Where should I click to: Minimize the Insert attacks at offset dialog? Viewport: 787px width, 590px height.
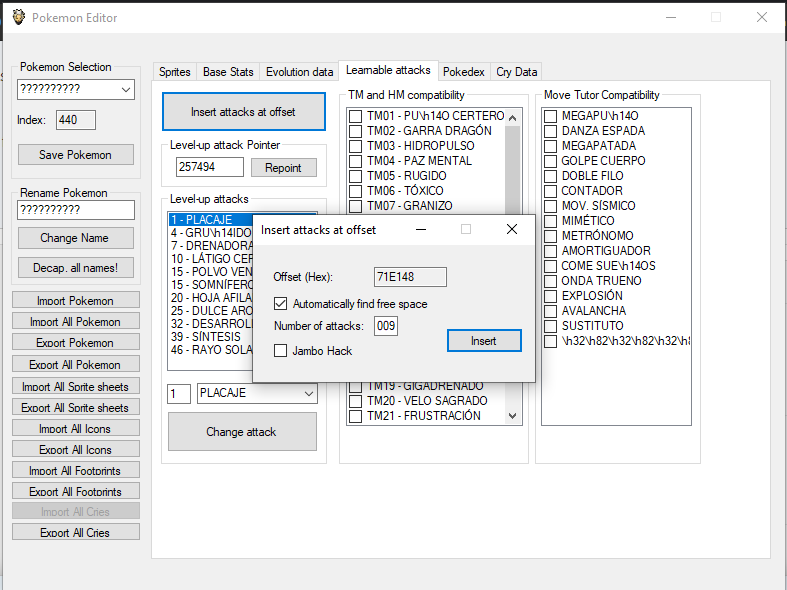tap(421, 229)
